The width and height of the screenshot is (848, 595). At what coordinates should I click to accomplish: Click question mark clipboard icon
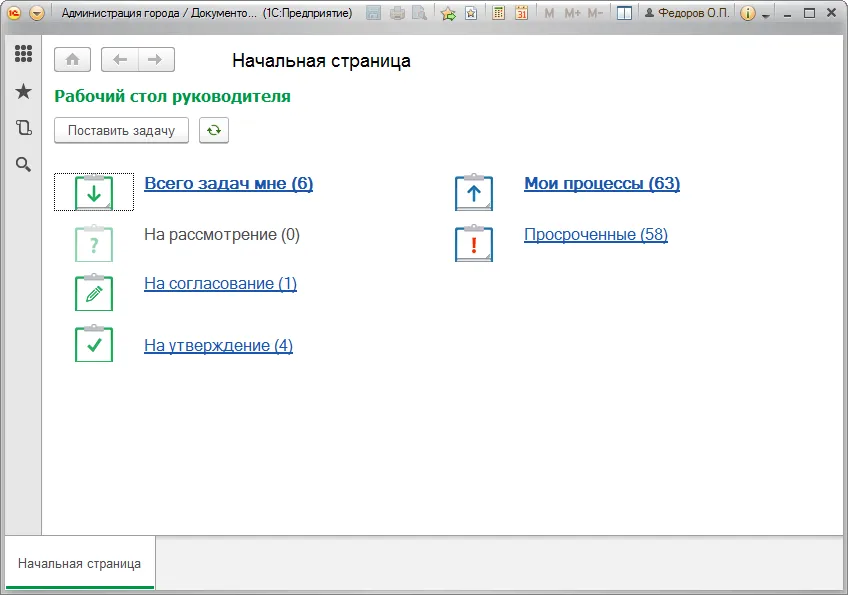94,243
